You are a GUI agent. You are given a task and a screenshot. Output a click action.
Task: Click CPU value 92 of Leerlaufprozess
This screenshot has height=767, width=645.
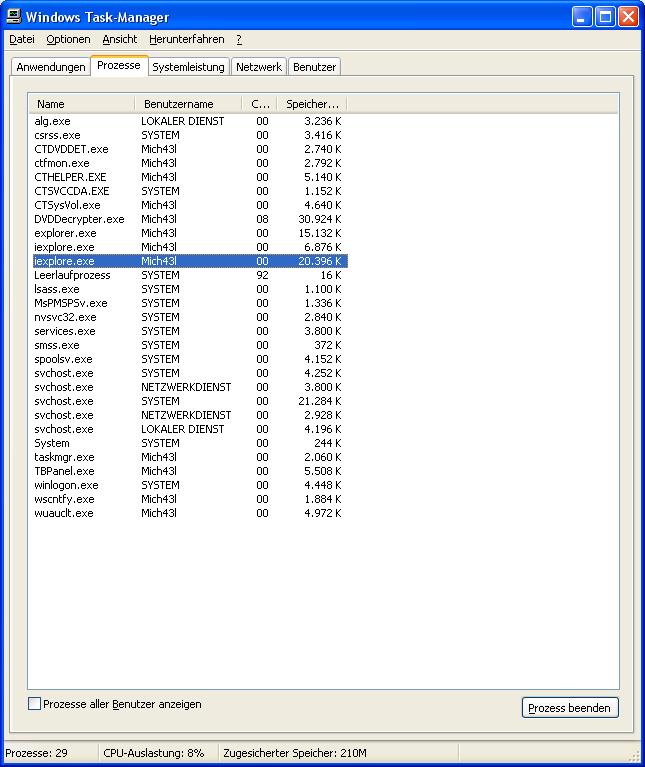tap(262, 275)
